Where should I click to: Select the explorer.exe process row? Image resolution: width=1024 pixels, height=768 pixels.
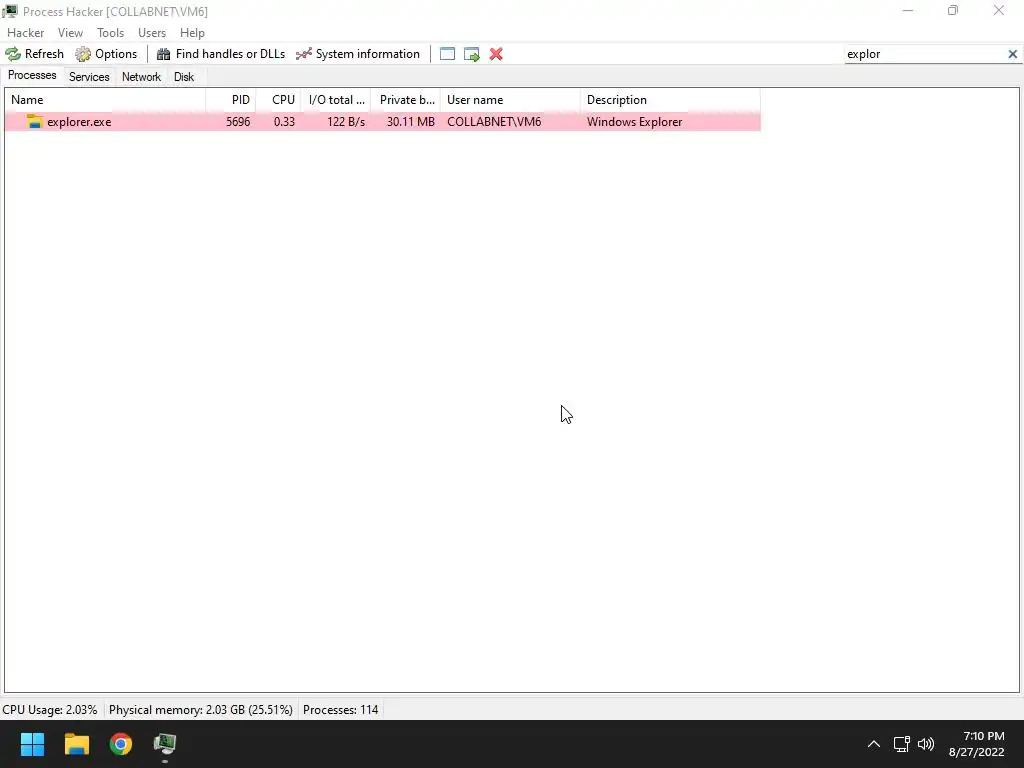383,122
